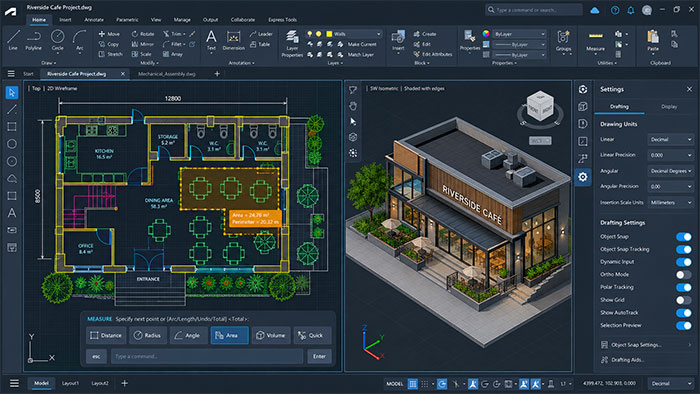Toggle Selection Preview switch
The height and width of the screenshot is (394, 700).
[x=683, y=325]
